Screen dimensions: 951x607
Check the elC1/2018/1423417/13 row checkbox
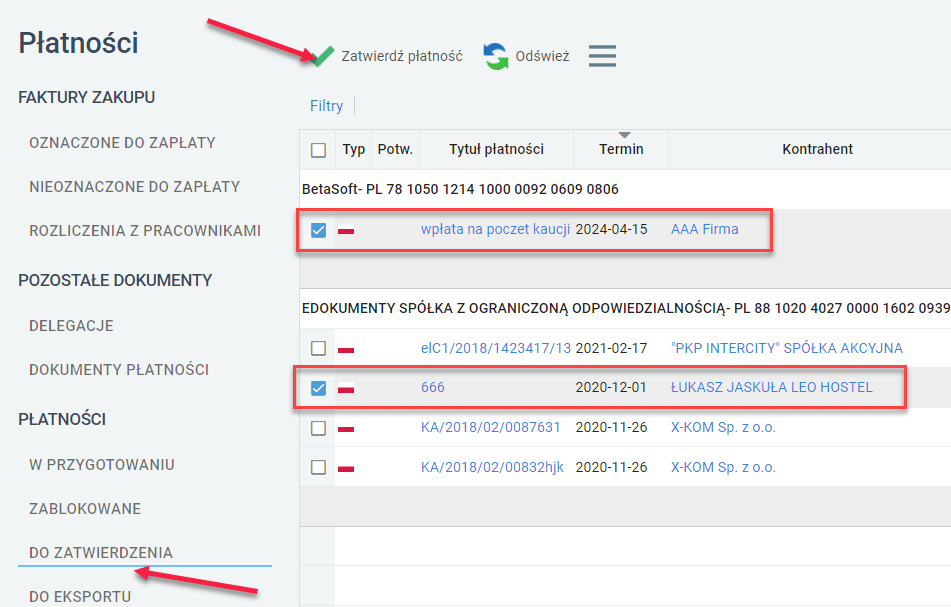(318, 348)
